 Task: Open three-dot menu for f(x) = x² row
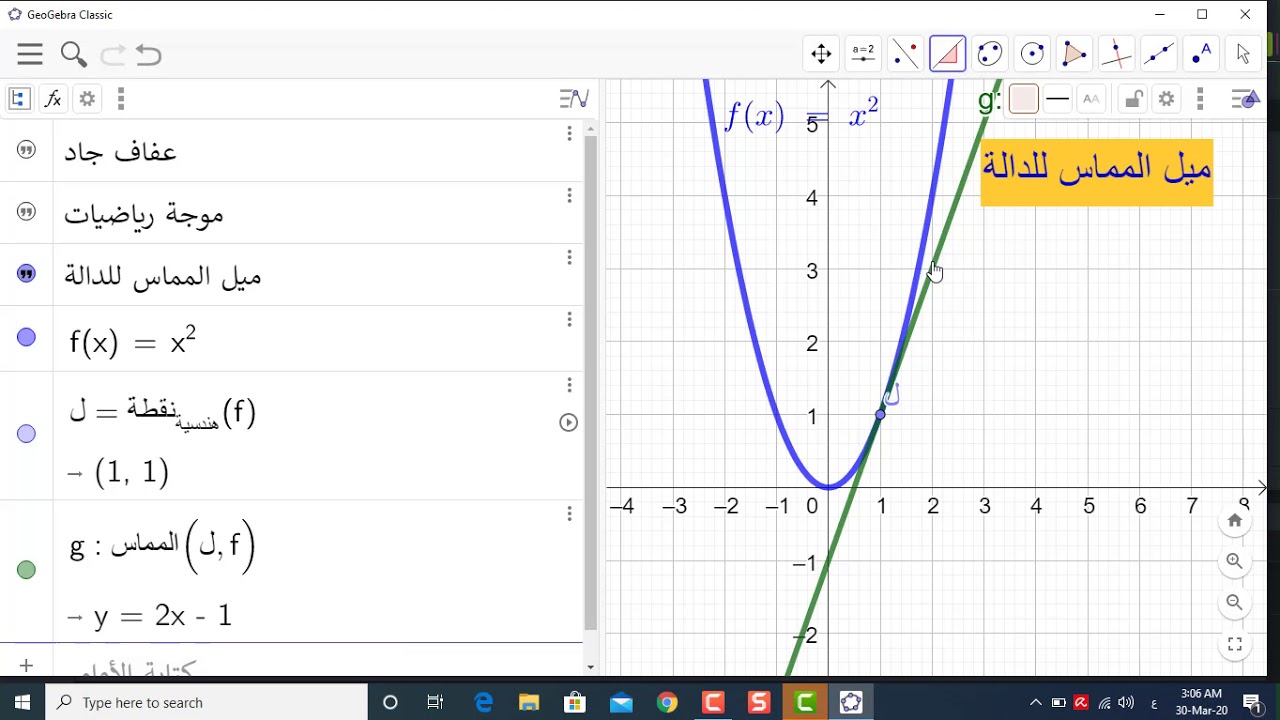click(569, 320)
